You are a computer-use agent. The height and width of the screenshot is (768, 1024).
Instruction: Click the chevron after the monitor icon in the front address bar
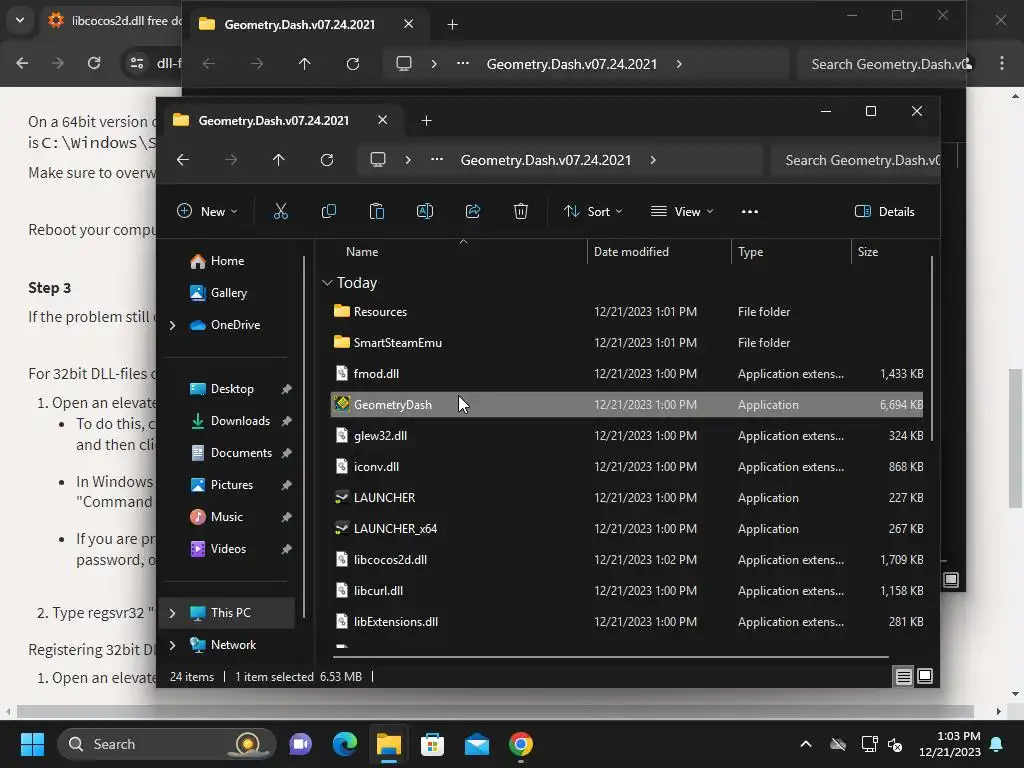[408, 160]
